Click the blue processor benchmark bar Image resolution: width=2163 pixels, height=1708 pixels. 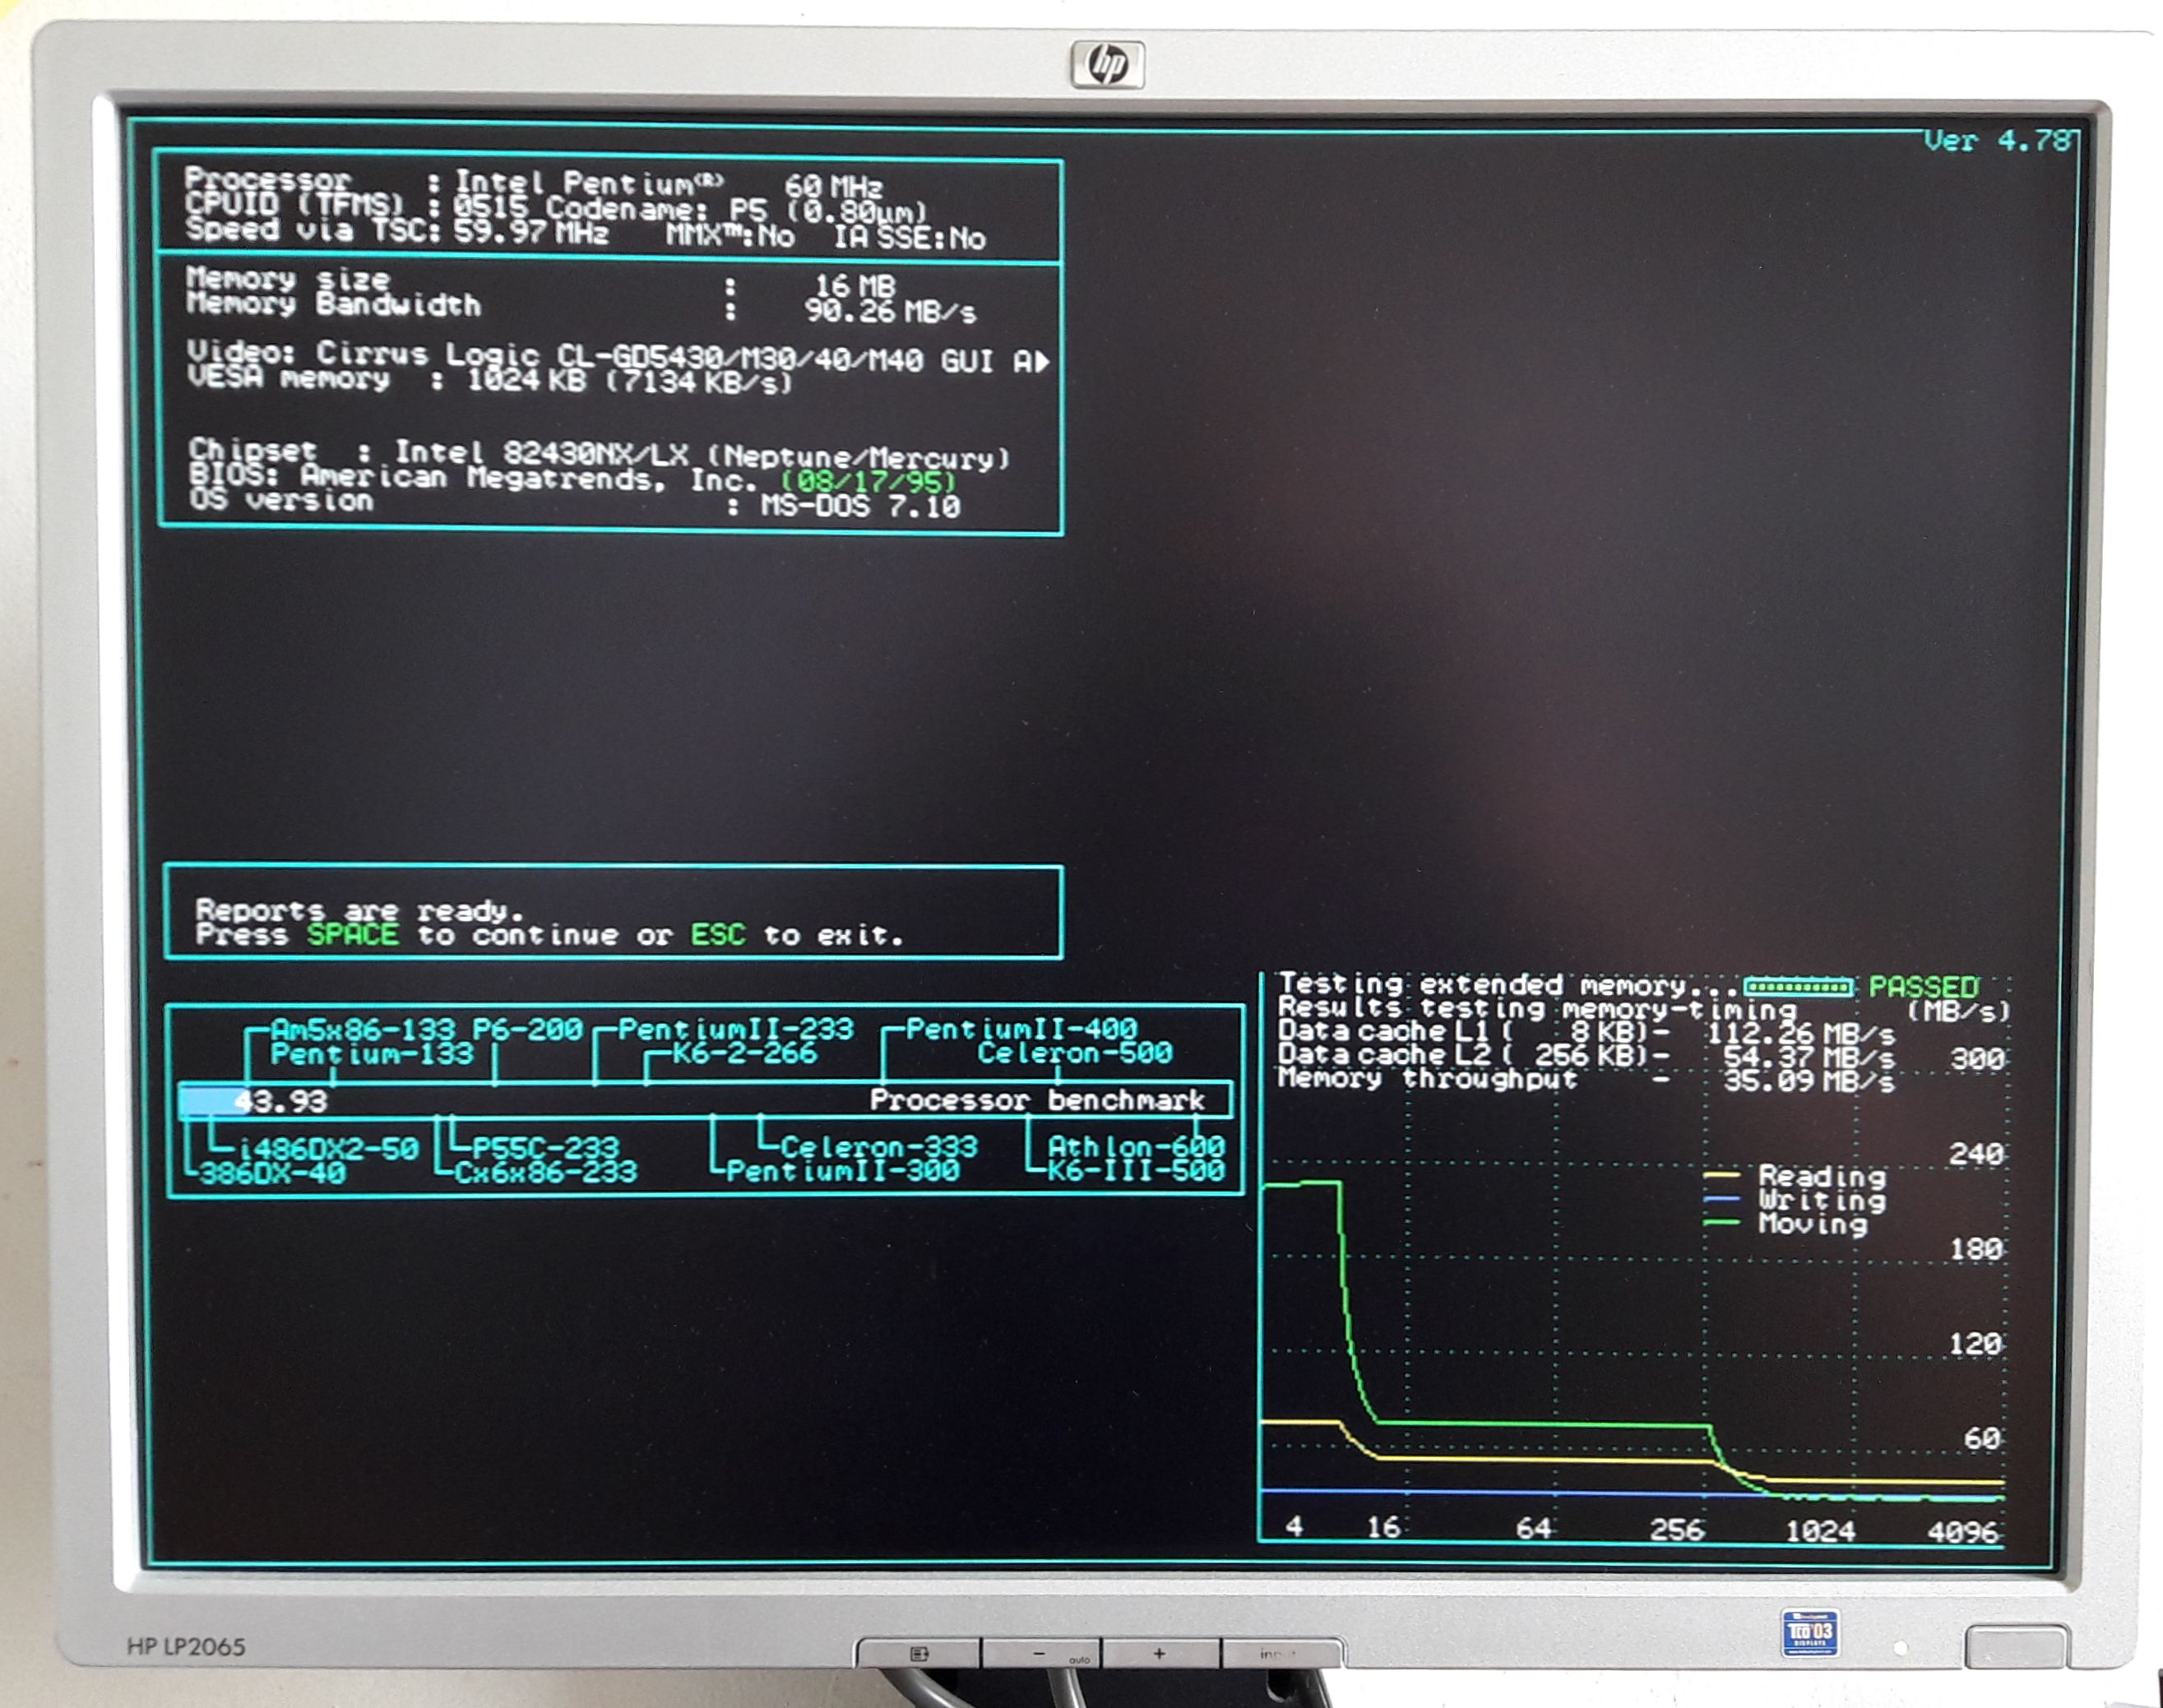click(212, 1101)
